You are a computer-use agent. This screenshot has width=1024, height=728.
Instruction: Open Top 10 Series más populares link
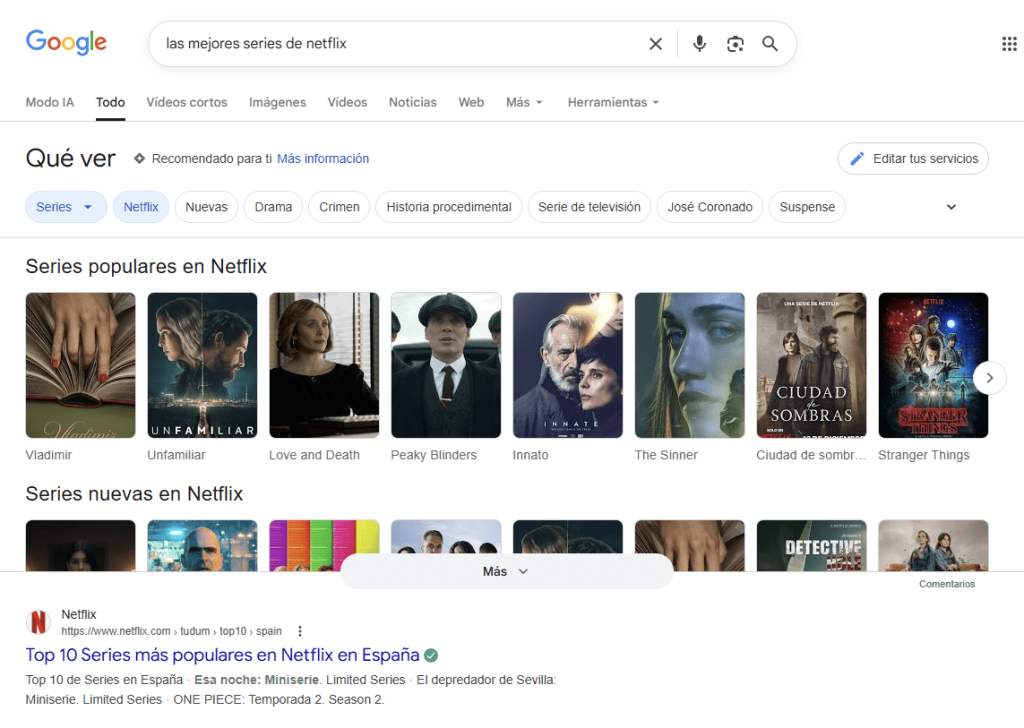tap(222, 655)
